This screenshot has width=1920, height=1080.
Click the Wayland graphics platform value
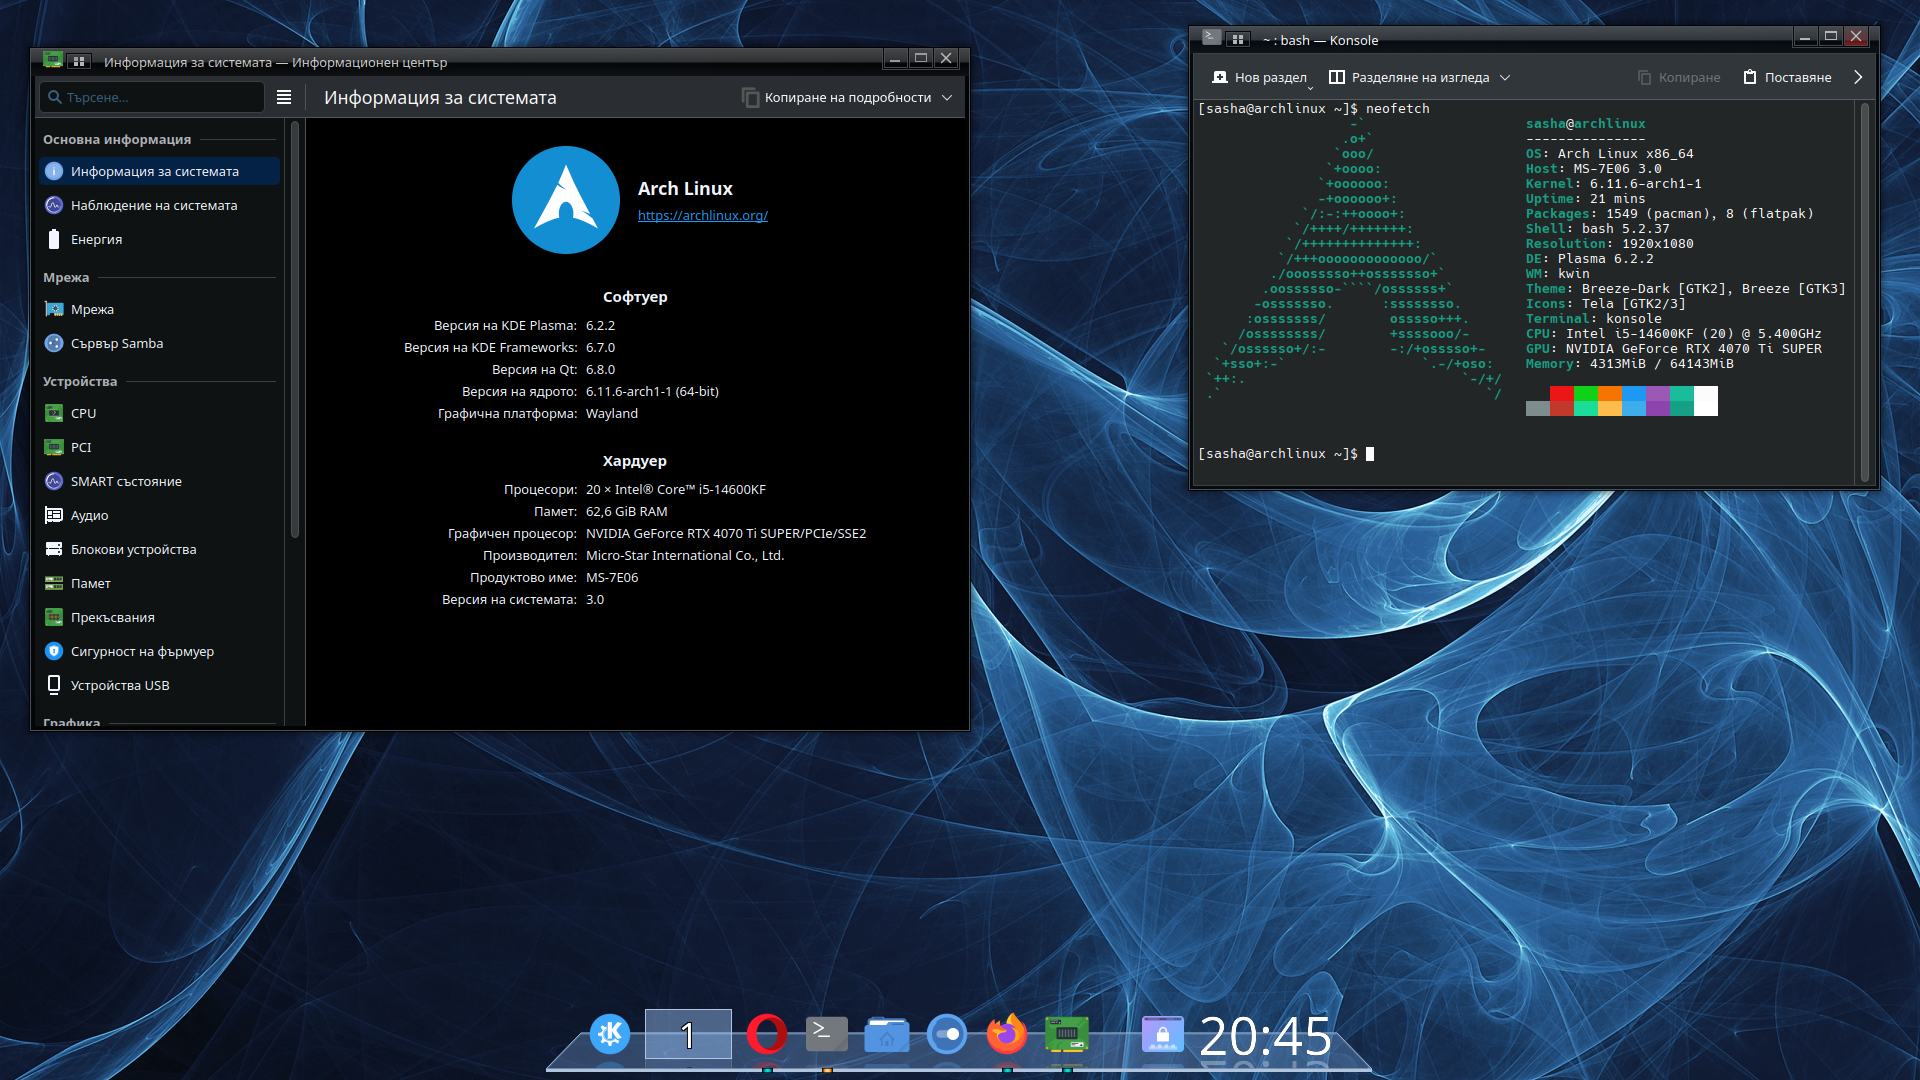click(x=612, y=413)
